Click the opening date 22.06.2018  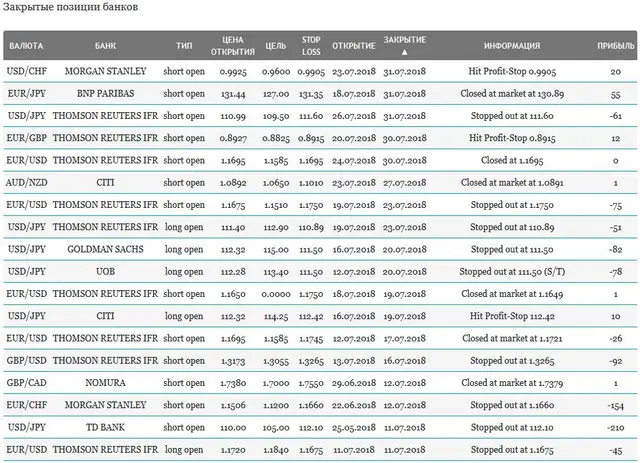[354, 405]
